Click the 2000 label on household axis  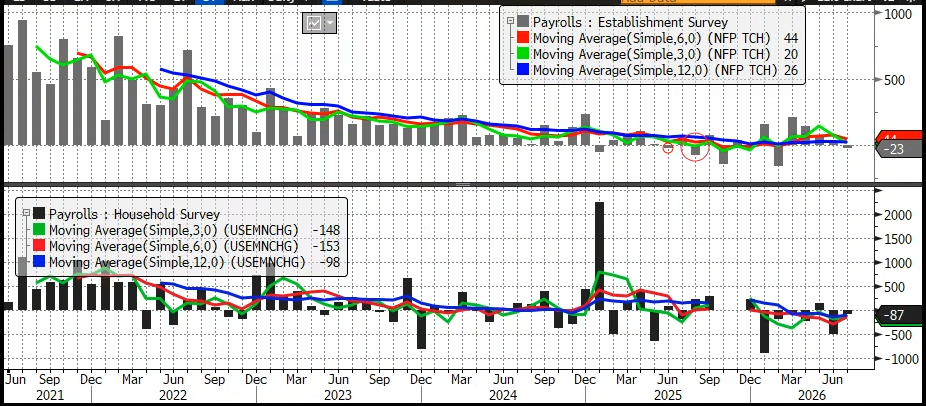pos(898,215)
